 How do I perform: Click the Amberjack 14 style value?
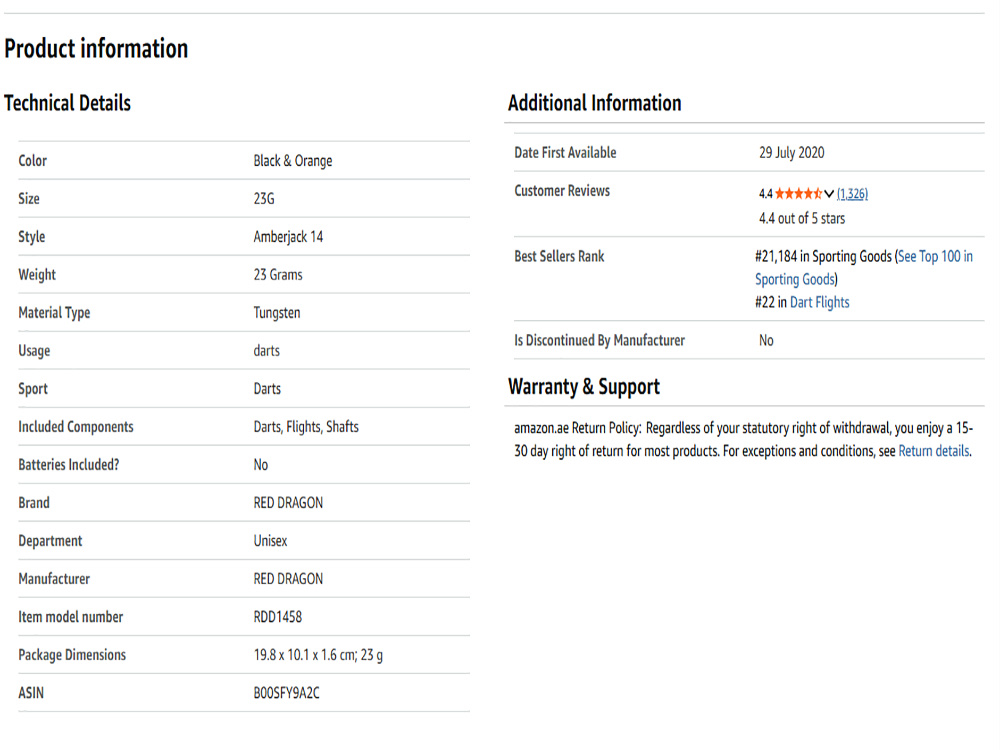coord(288,237)
